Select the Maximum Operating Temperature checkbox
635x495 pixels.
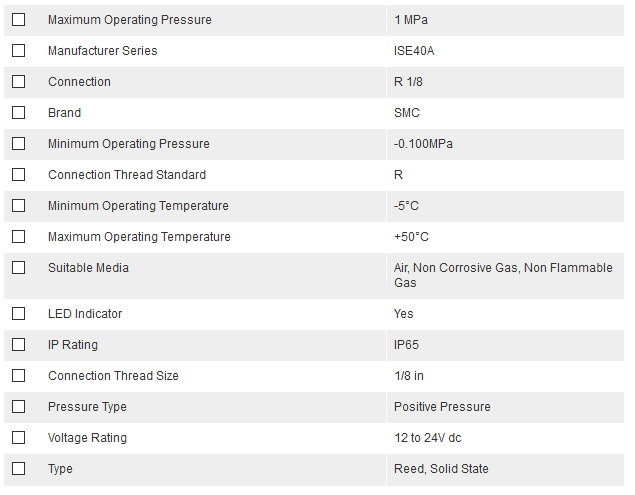[x=19, y=237]
